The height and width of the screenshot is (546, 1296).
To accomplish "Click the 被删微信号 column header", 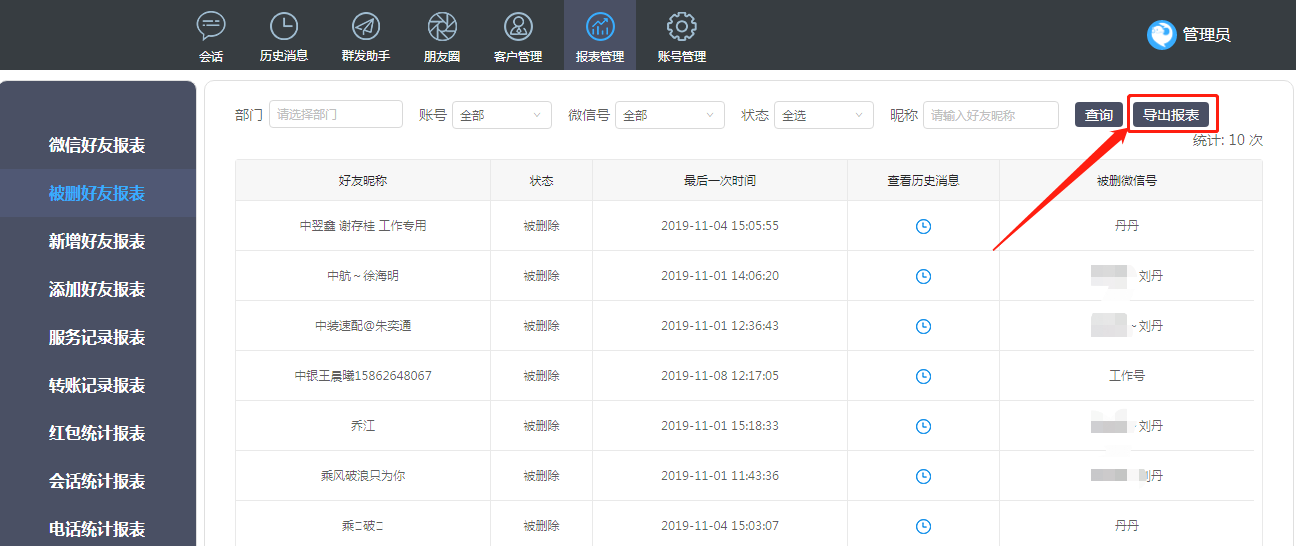I will click(1127, 181).
